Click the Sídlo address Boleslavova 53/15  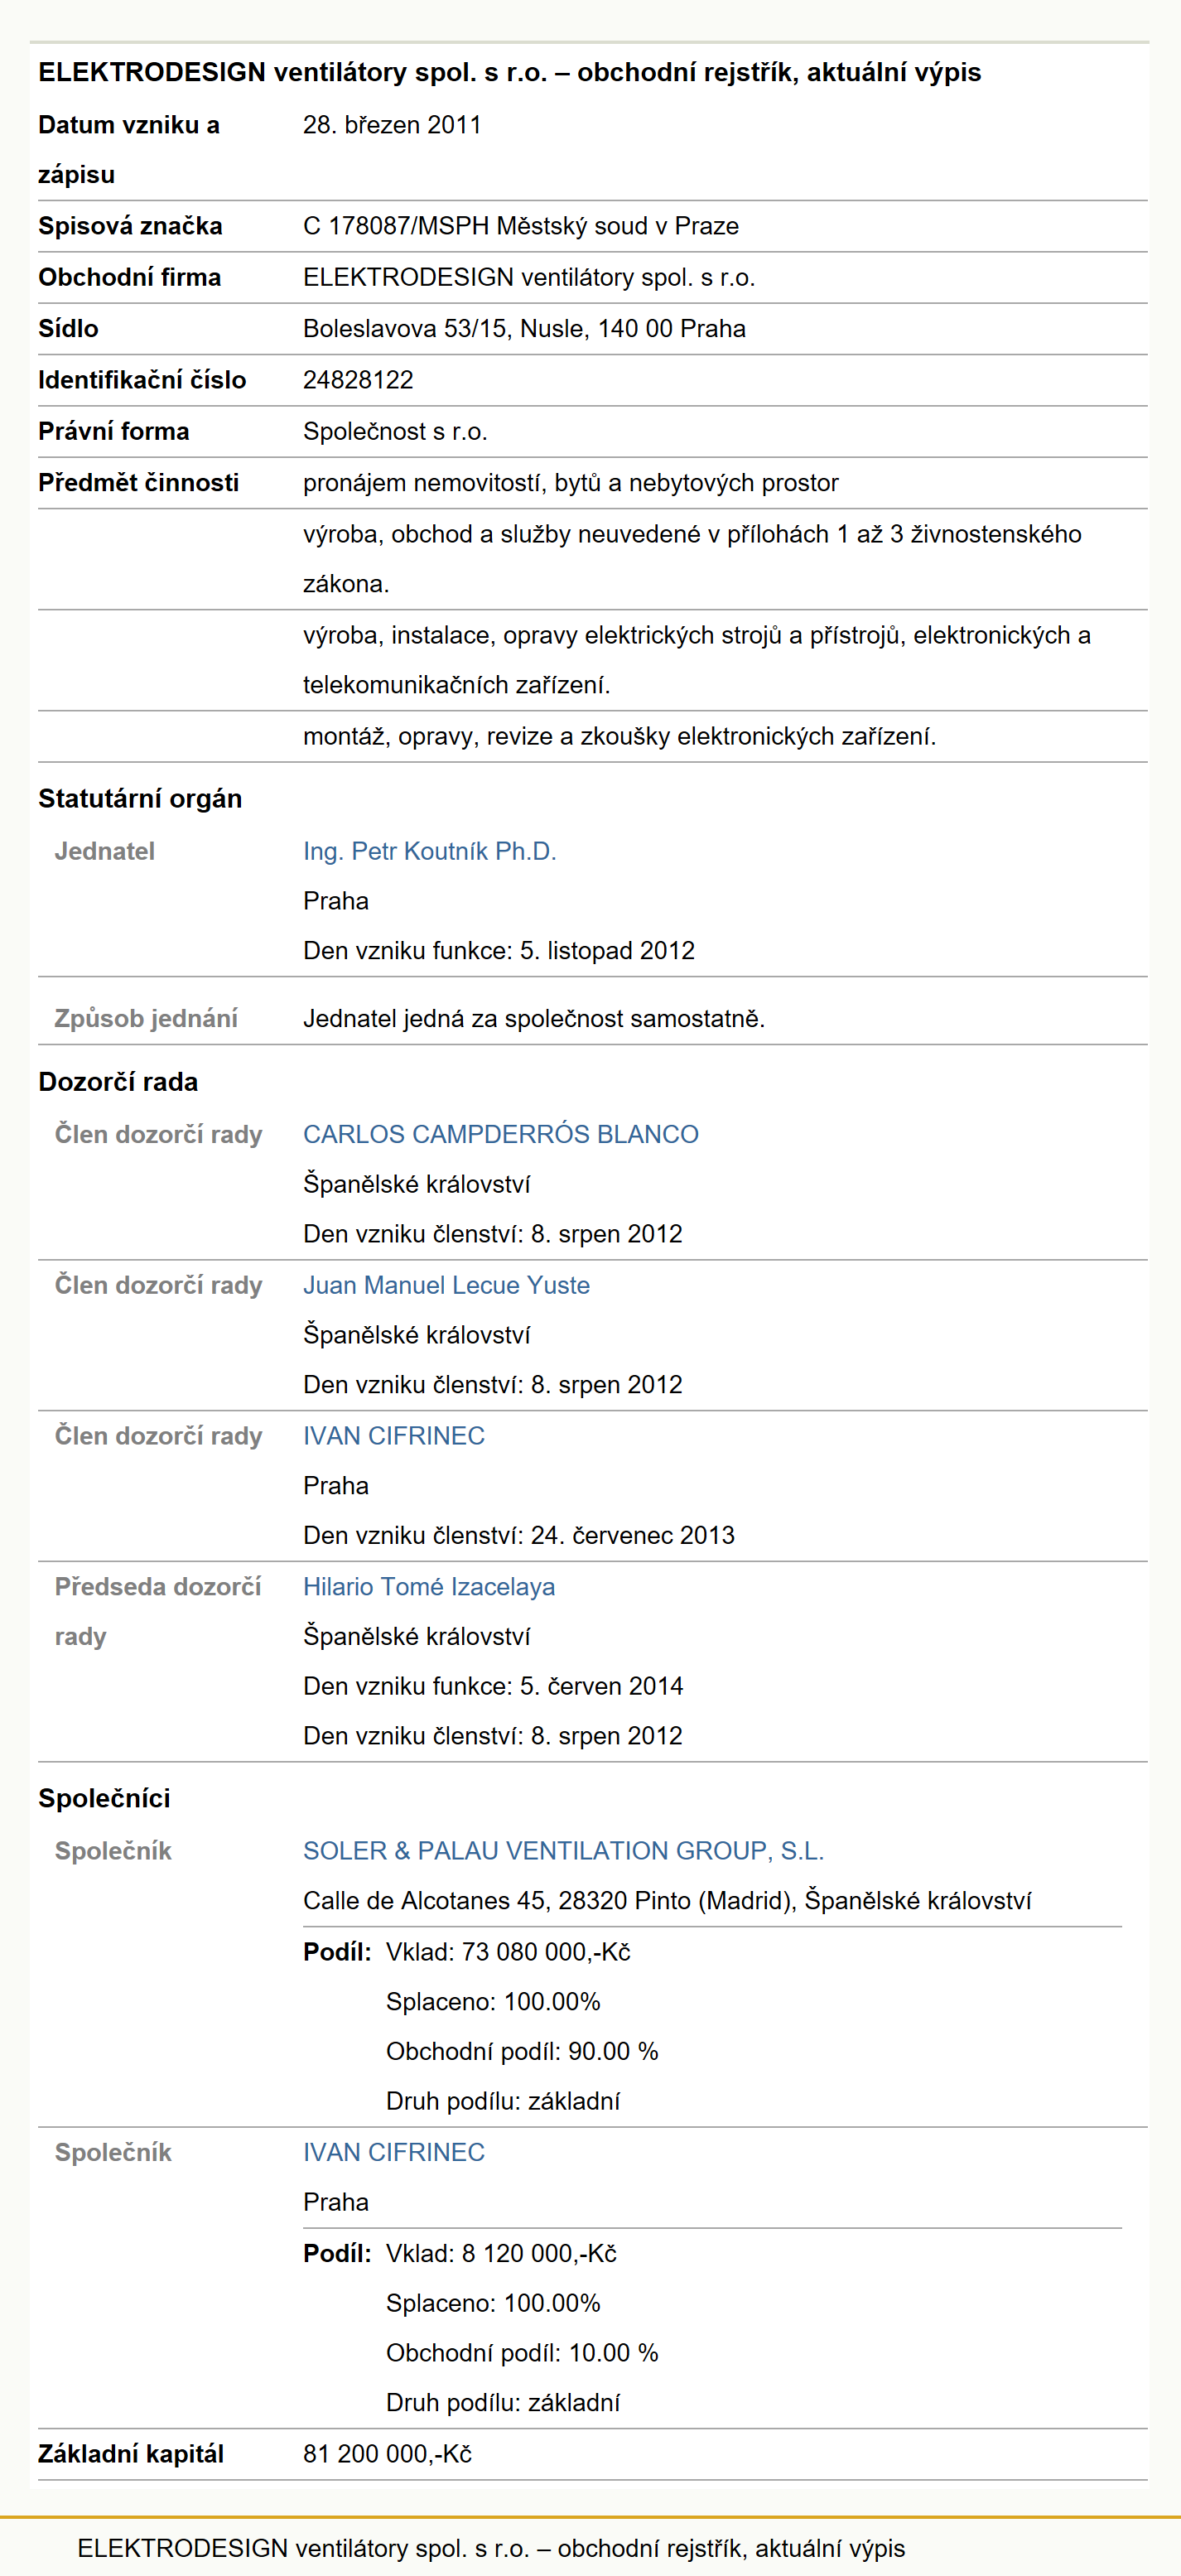coord(524,329)
